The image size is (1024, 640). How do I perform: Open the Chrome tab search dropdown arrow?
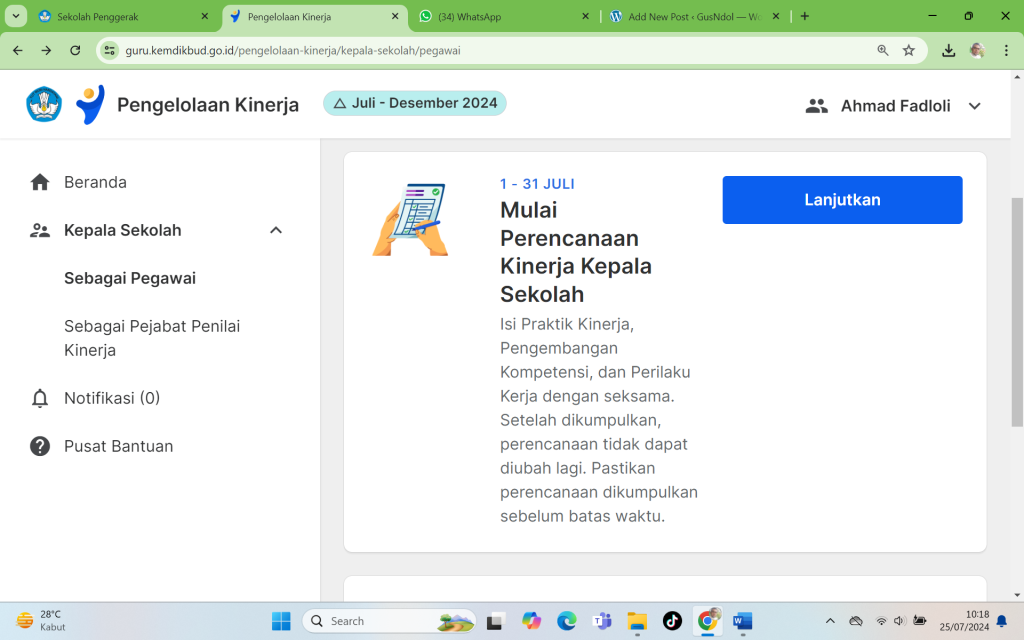pyautogui.click(x=17, y=16)
